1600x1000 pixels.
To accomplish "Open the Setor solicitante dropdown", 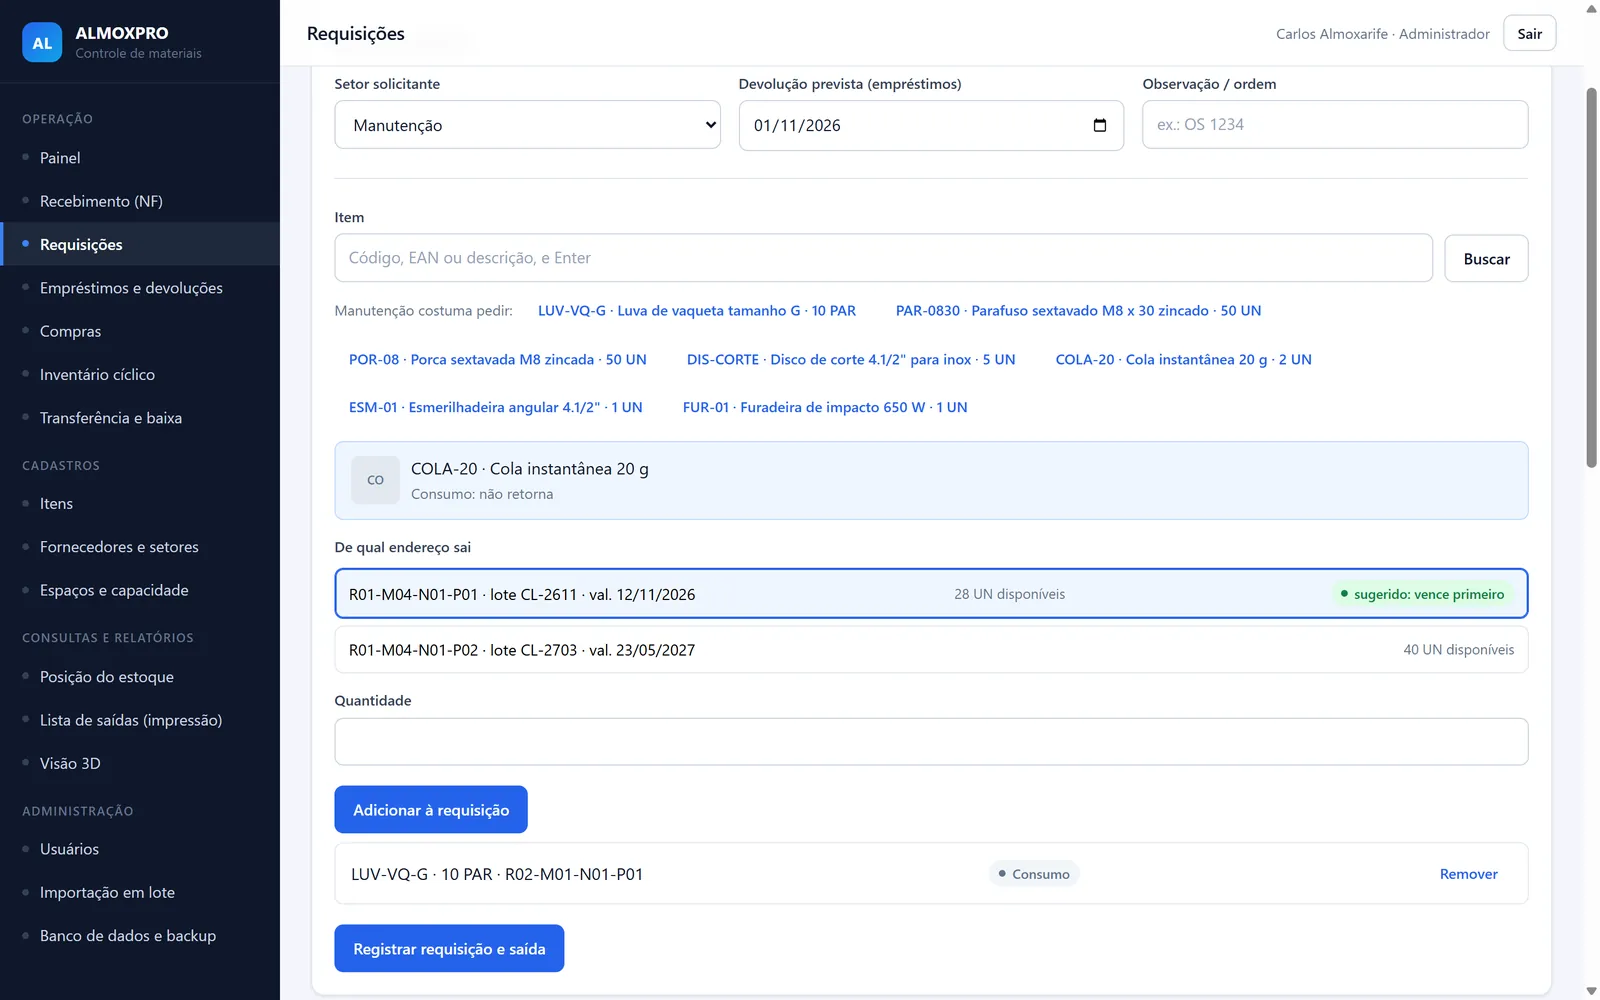I will [527, 125].
